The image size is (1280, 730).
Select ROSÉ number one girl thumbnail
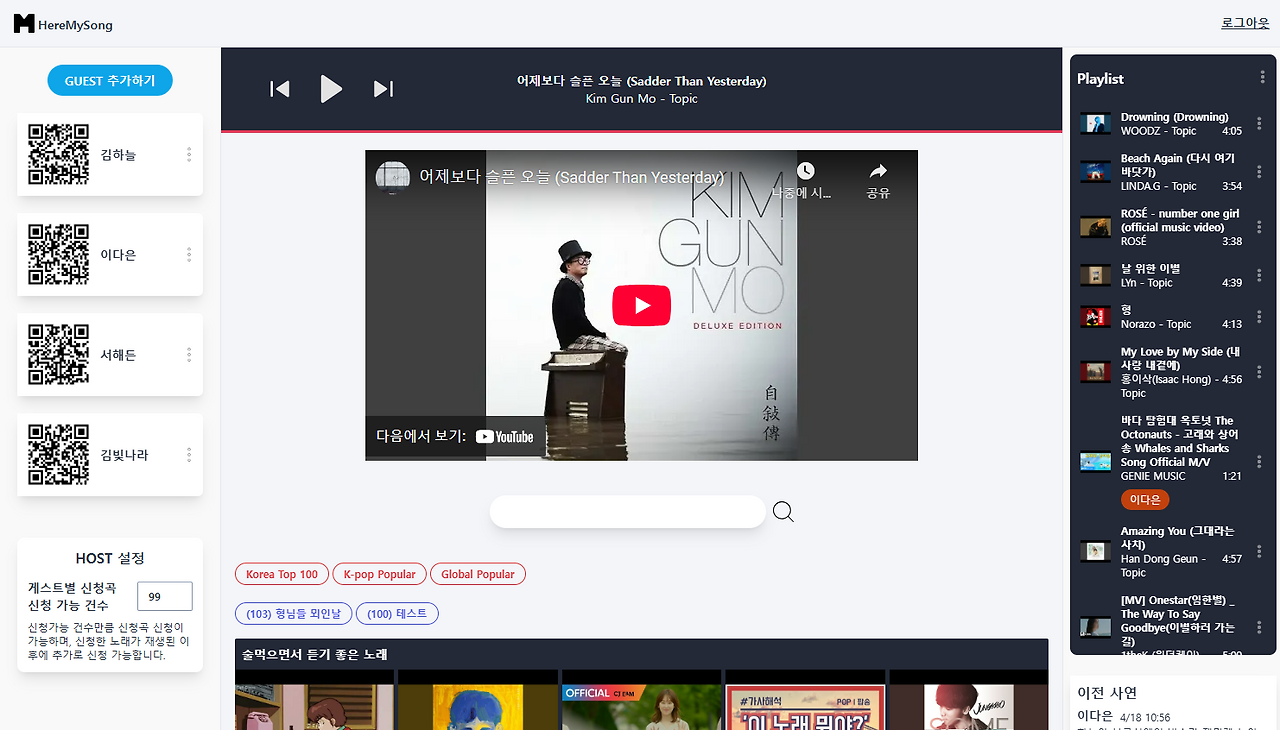(1096, 227)
